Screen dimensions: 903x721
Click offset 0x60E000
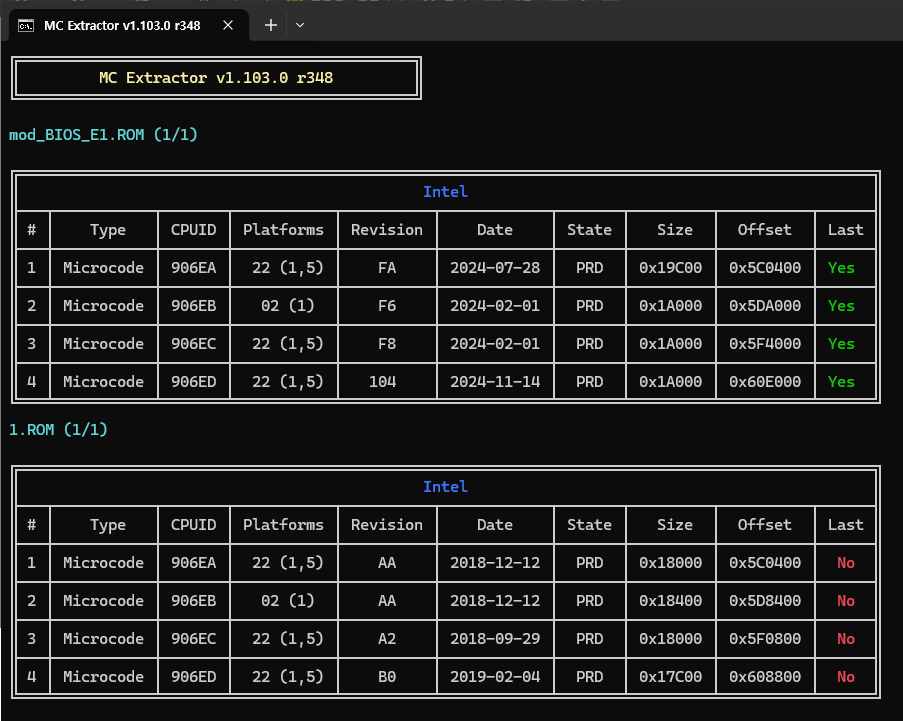tap(765, 382)
